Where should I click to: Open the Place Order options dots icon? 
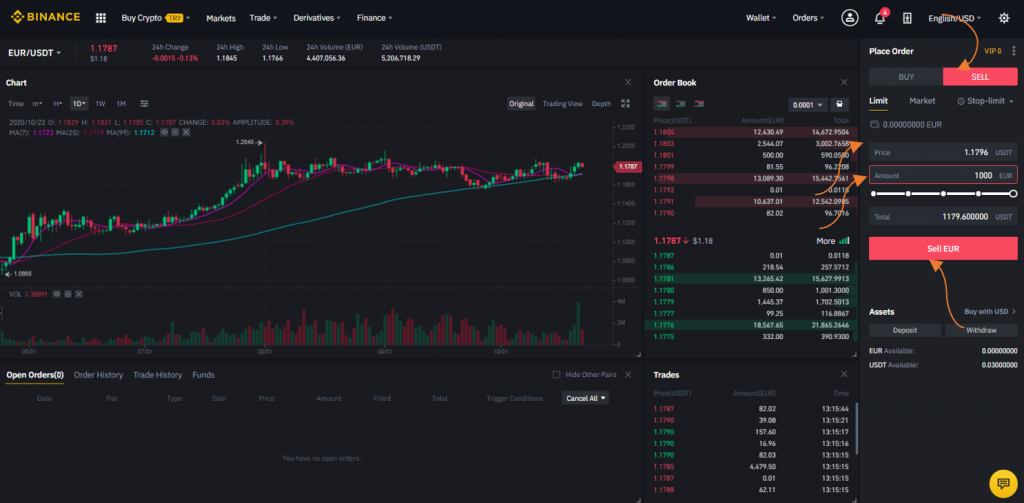point(1014,51)
